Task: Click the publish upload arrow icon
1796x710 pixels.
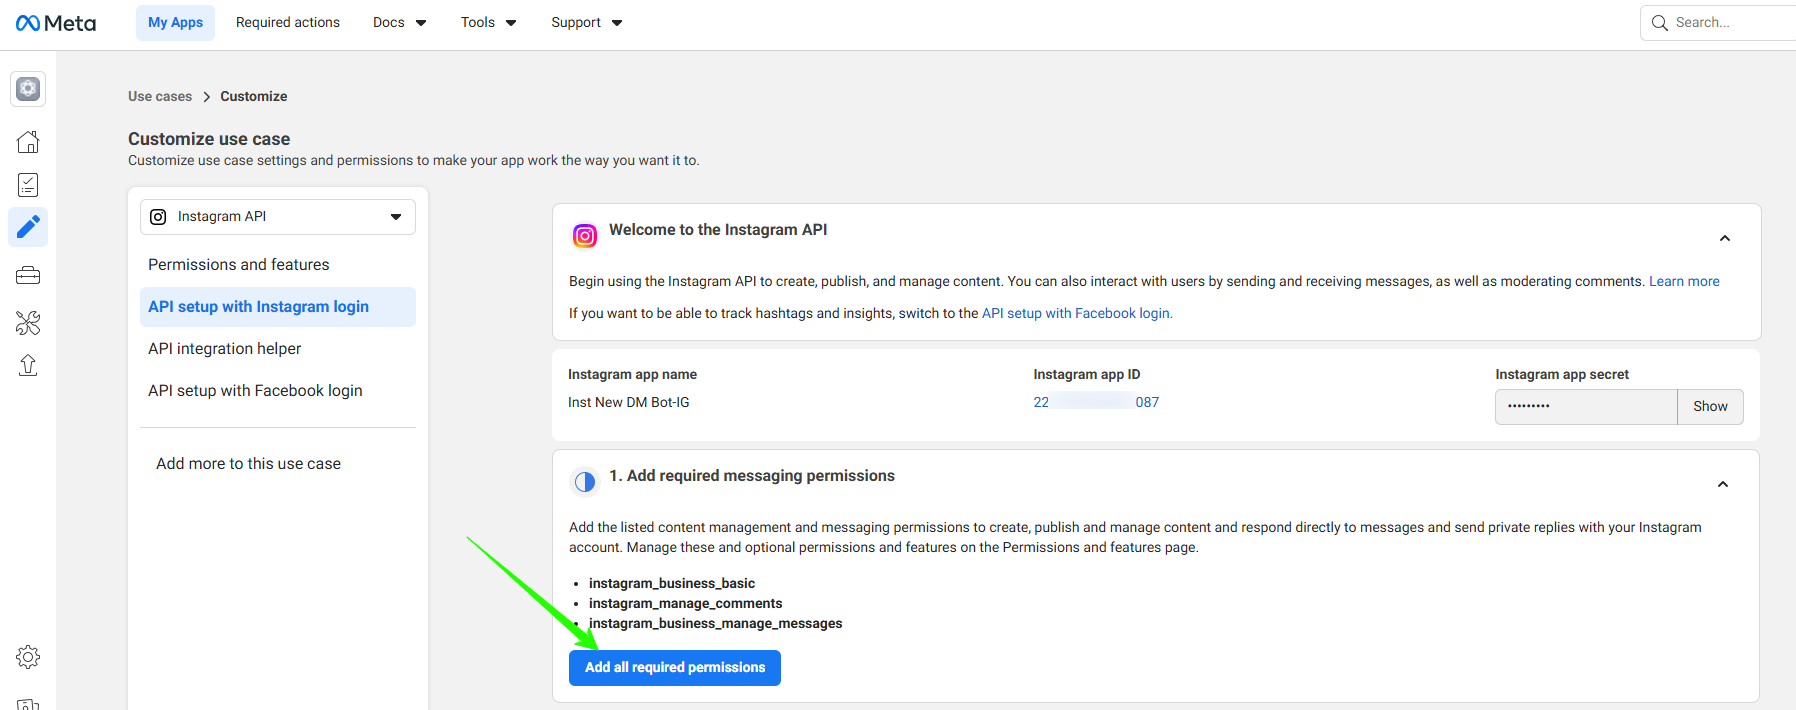Action: tap(28, 366)
